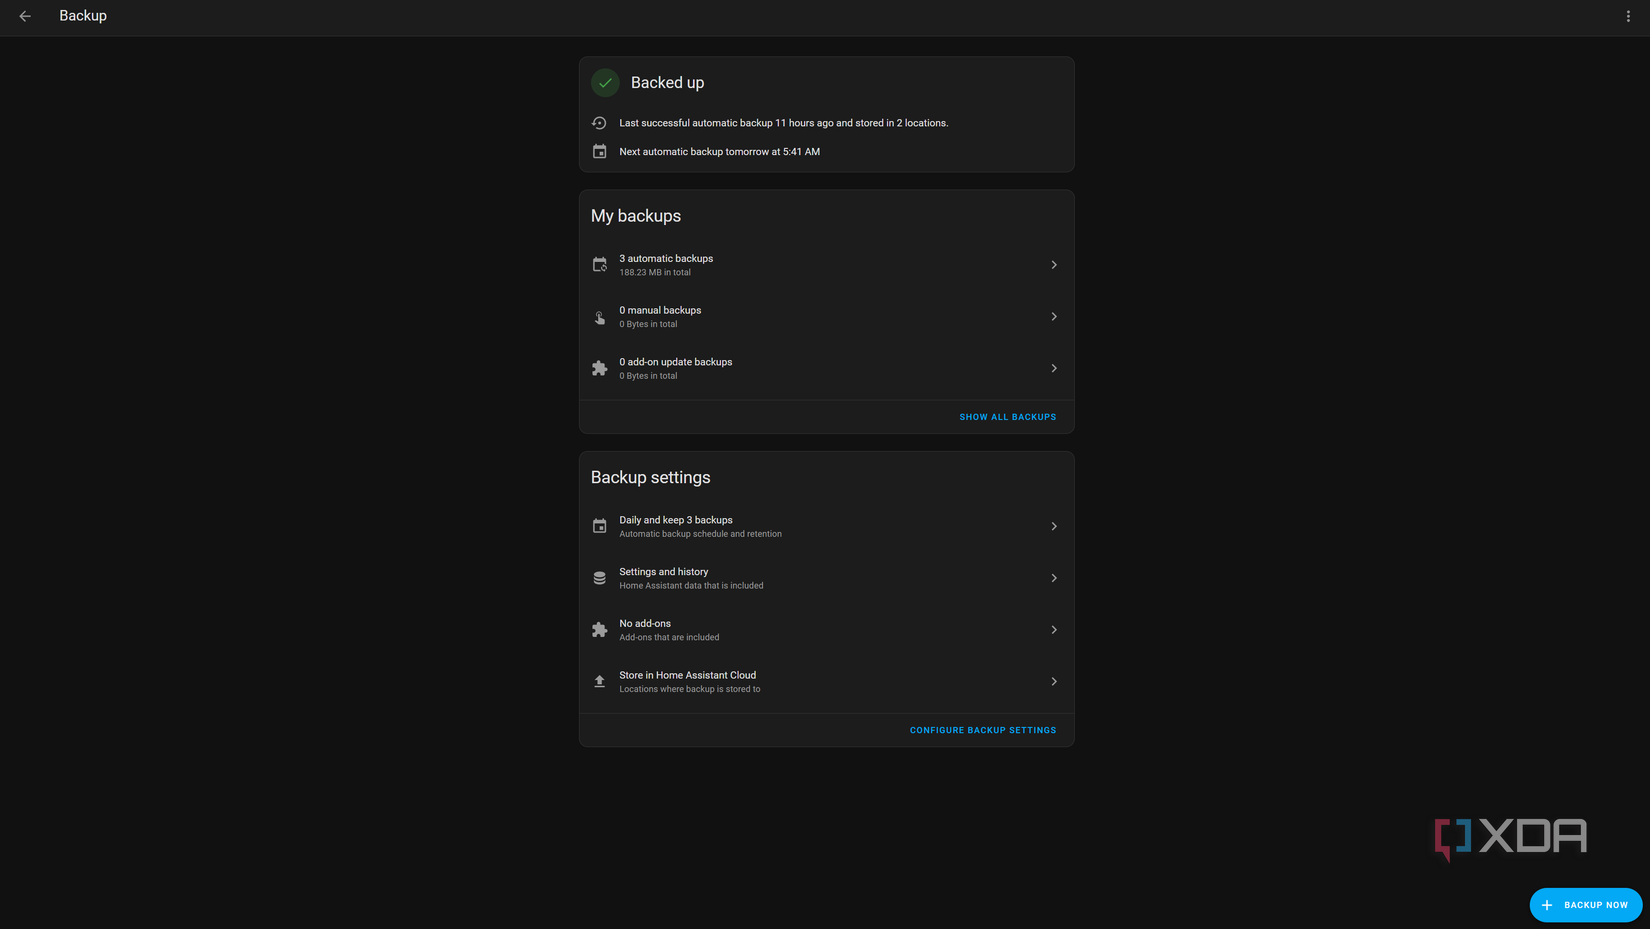Click SHOW ALL BACKUPS link

1007,417
